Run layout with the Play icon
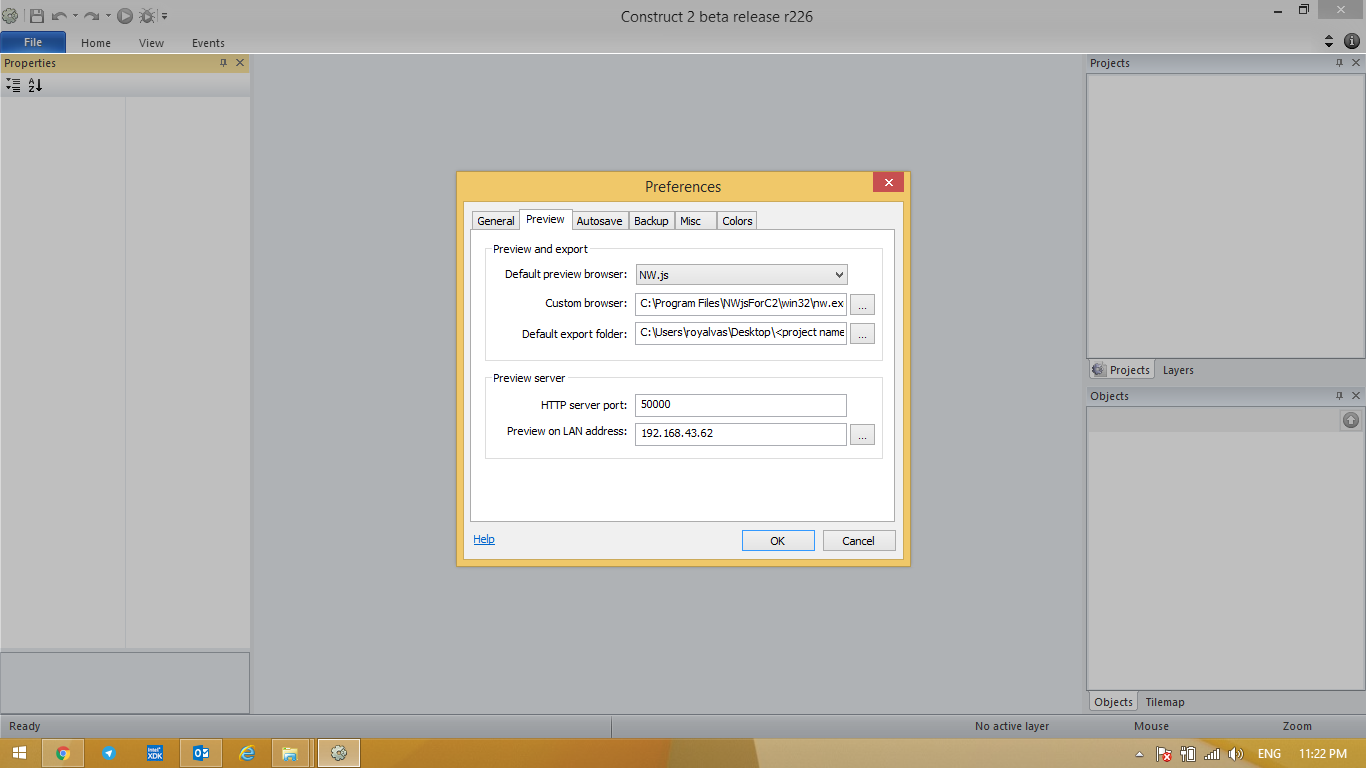1366x768 pixels. coord(125,16)
